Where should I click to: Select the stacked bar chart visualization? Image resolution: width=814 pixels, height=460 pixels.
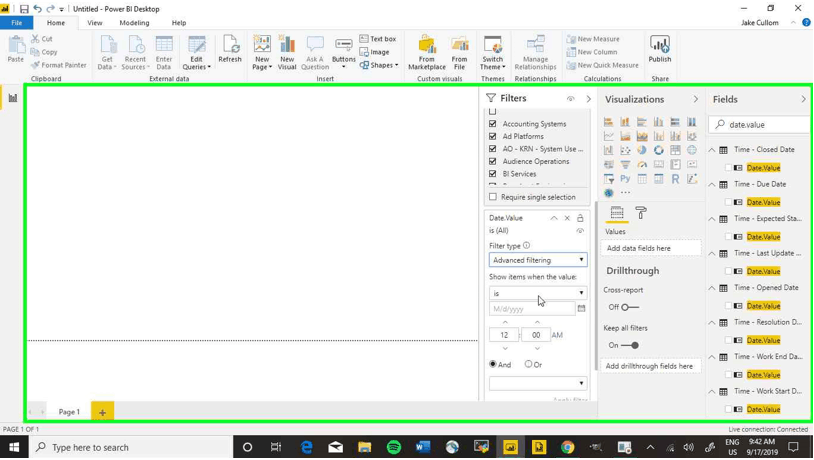tap(608, 122)
